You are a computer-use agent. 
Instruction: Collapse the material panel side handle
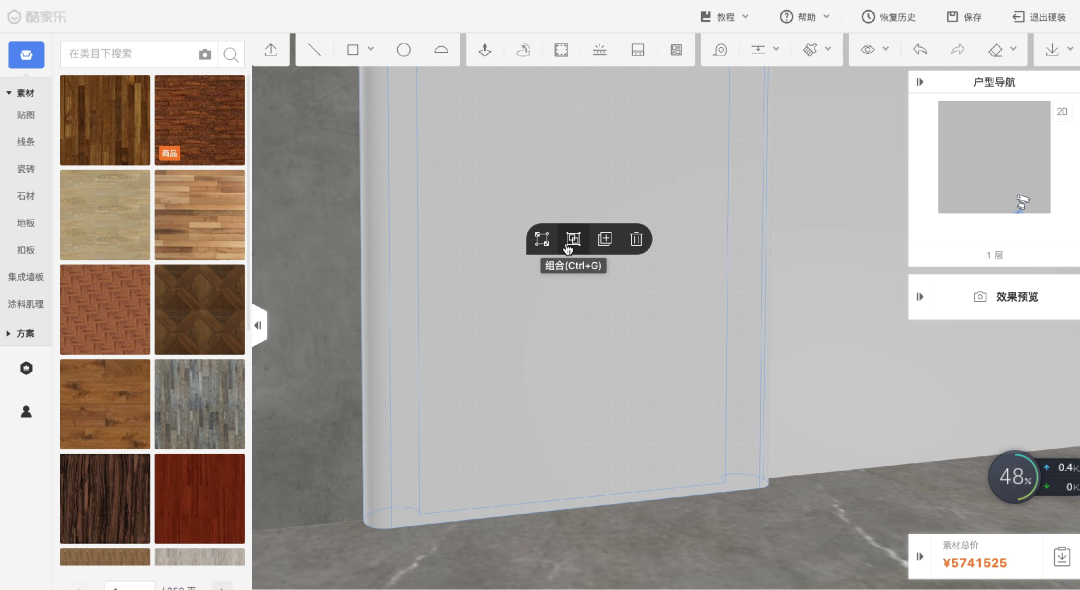[x=258, y=325]
